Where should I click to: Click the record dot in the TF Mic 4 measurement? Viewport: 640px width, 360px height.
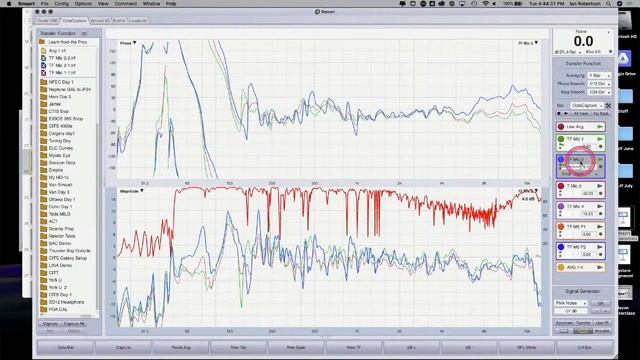600,214
